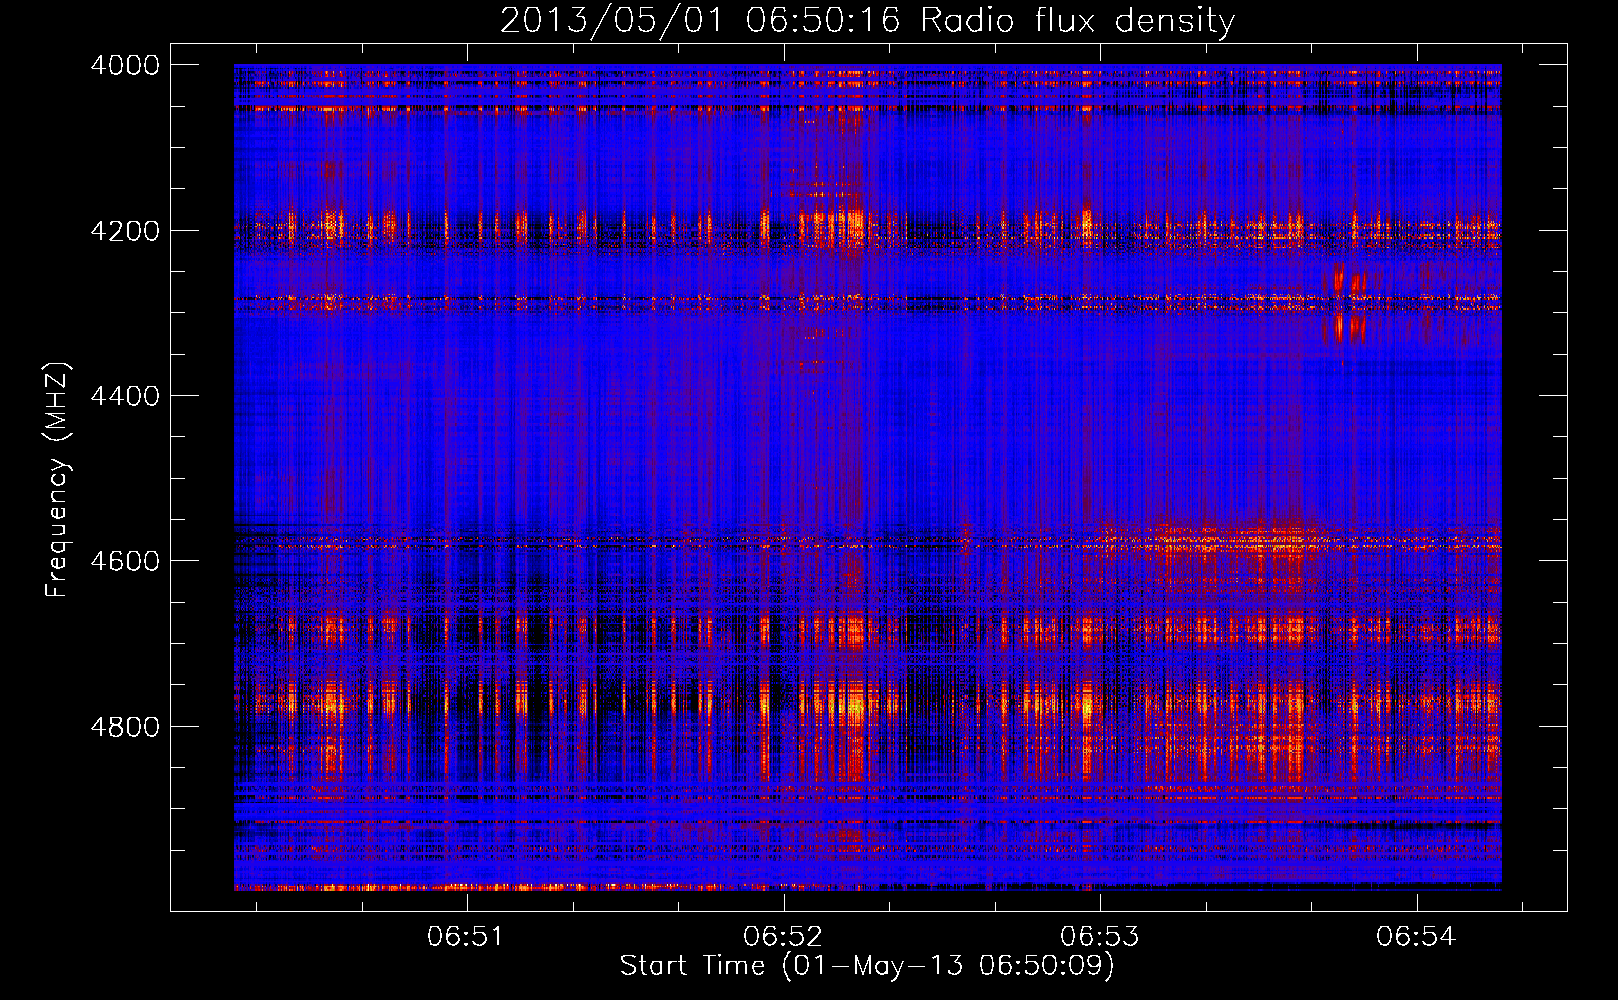Click the plot title "2013/05/01 06:50:16 Radio flux density"
The height and width of the screenshot is (1000, 1618).
867,20
